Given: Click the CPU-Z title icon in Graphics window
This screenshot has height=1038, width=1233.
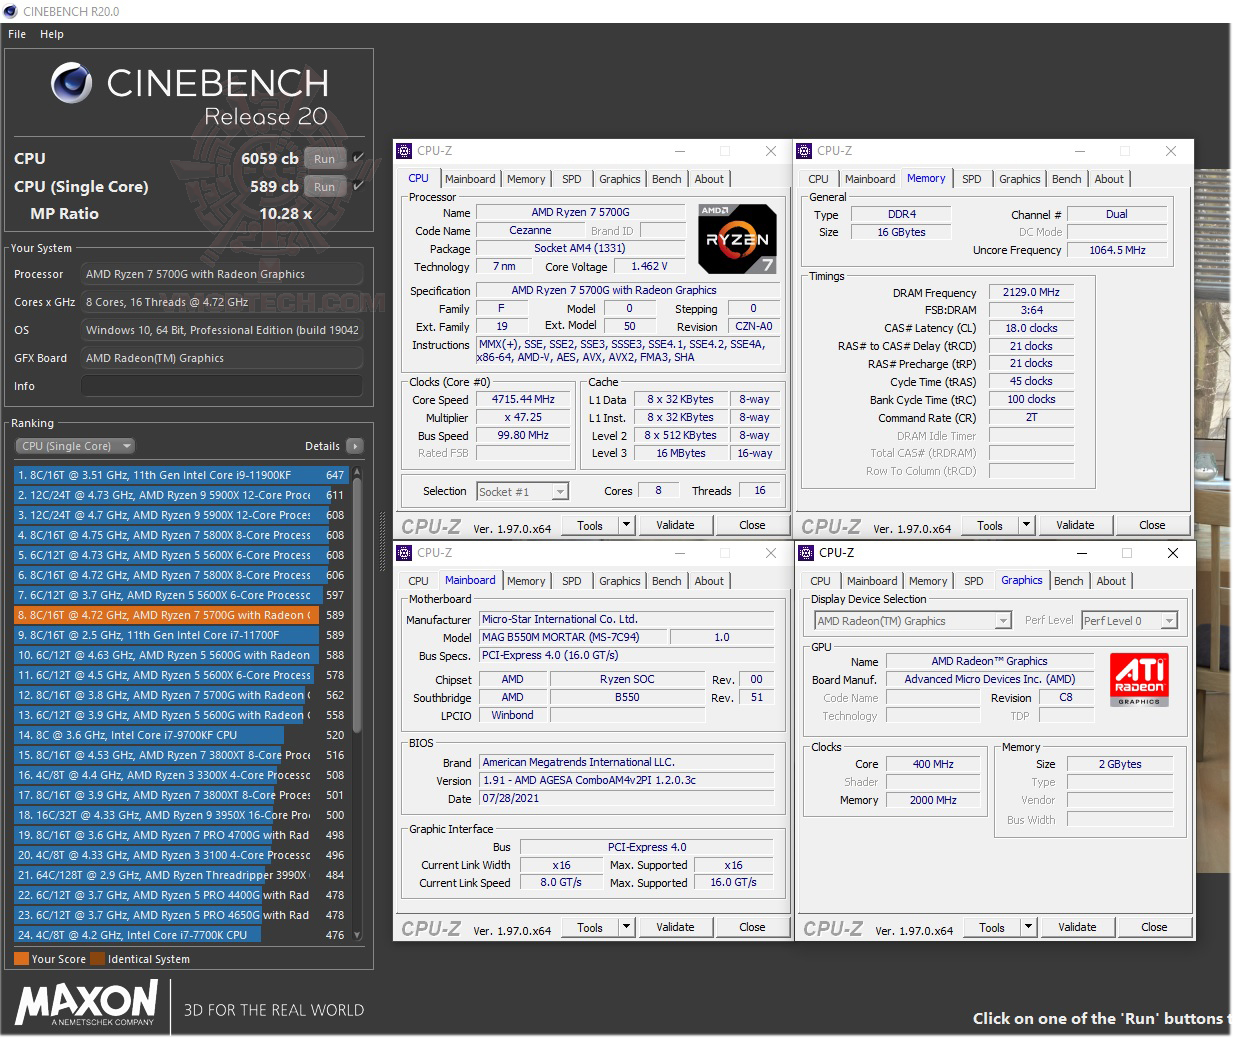Looking at the screenshot, I should click(807, 553).
